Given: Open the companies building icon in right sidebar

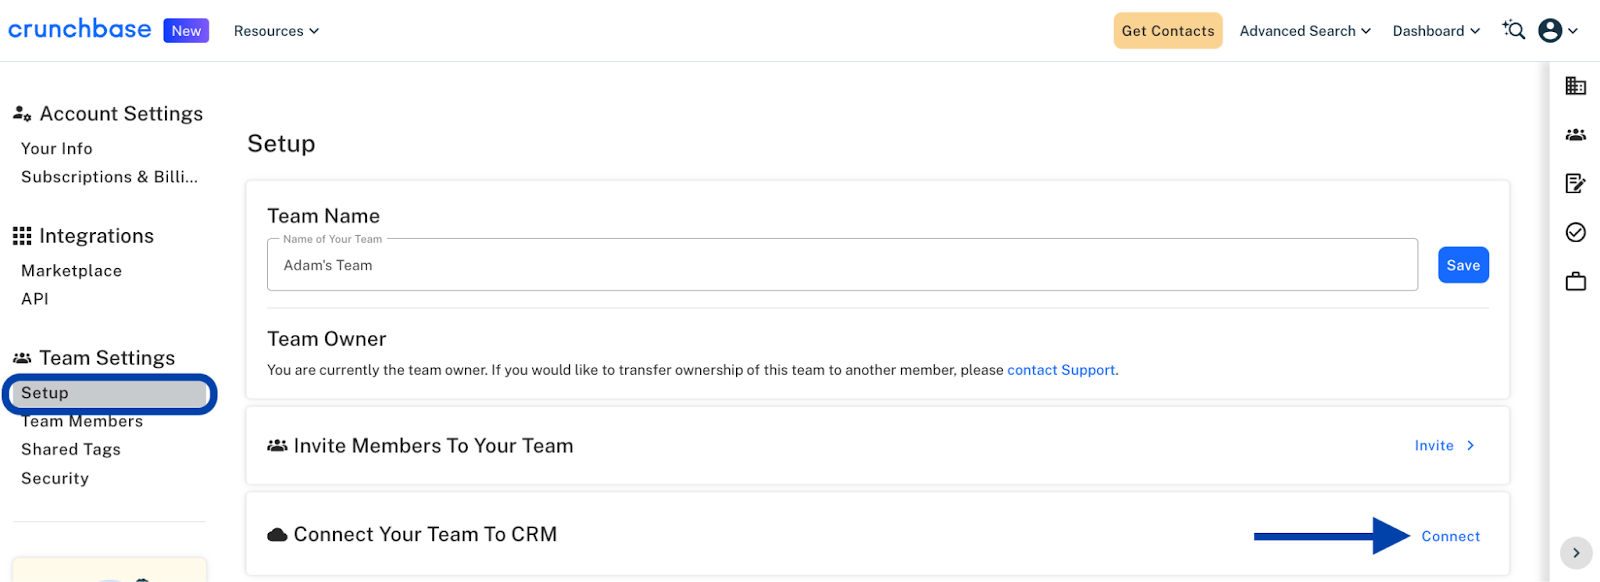Looking at the screenshot, I should tap(1575, 86).
